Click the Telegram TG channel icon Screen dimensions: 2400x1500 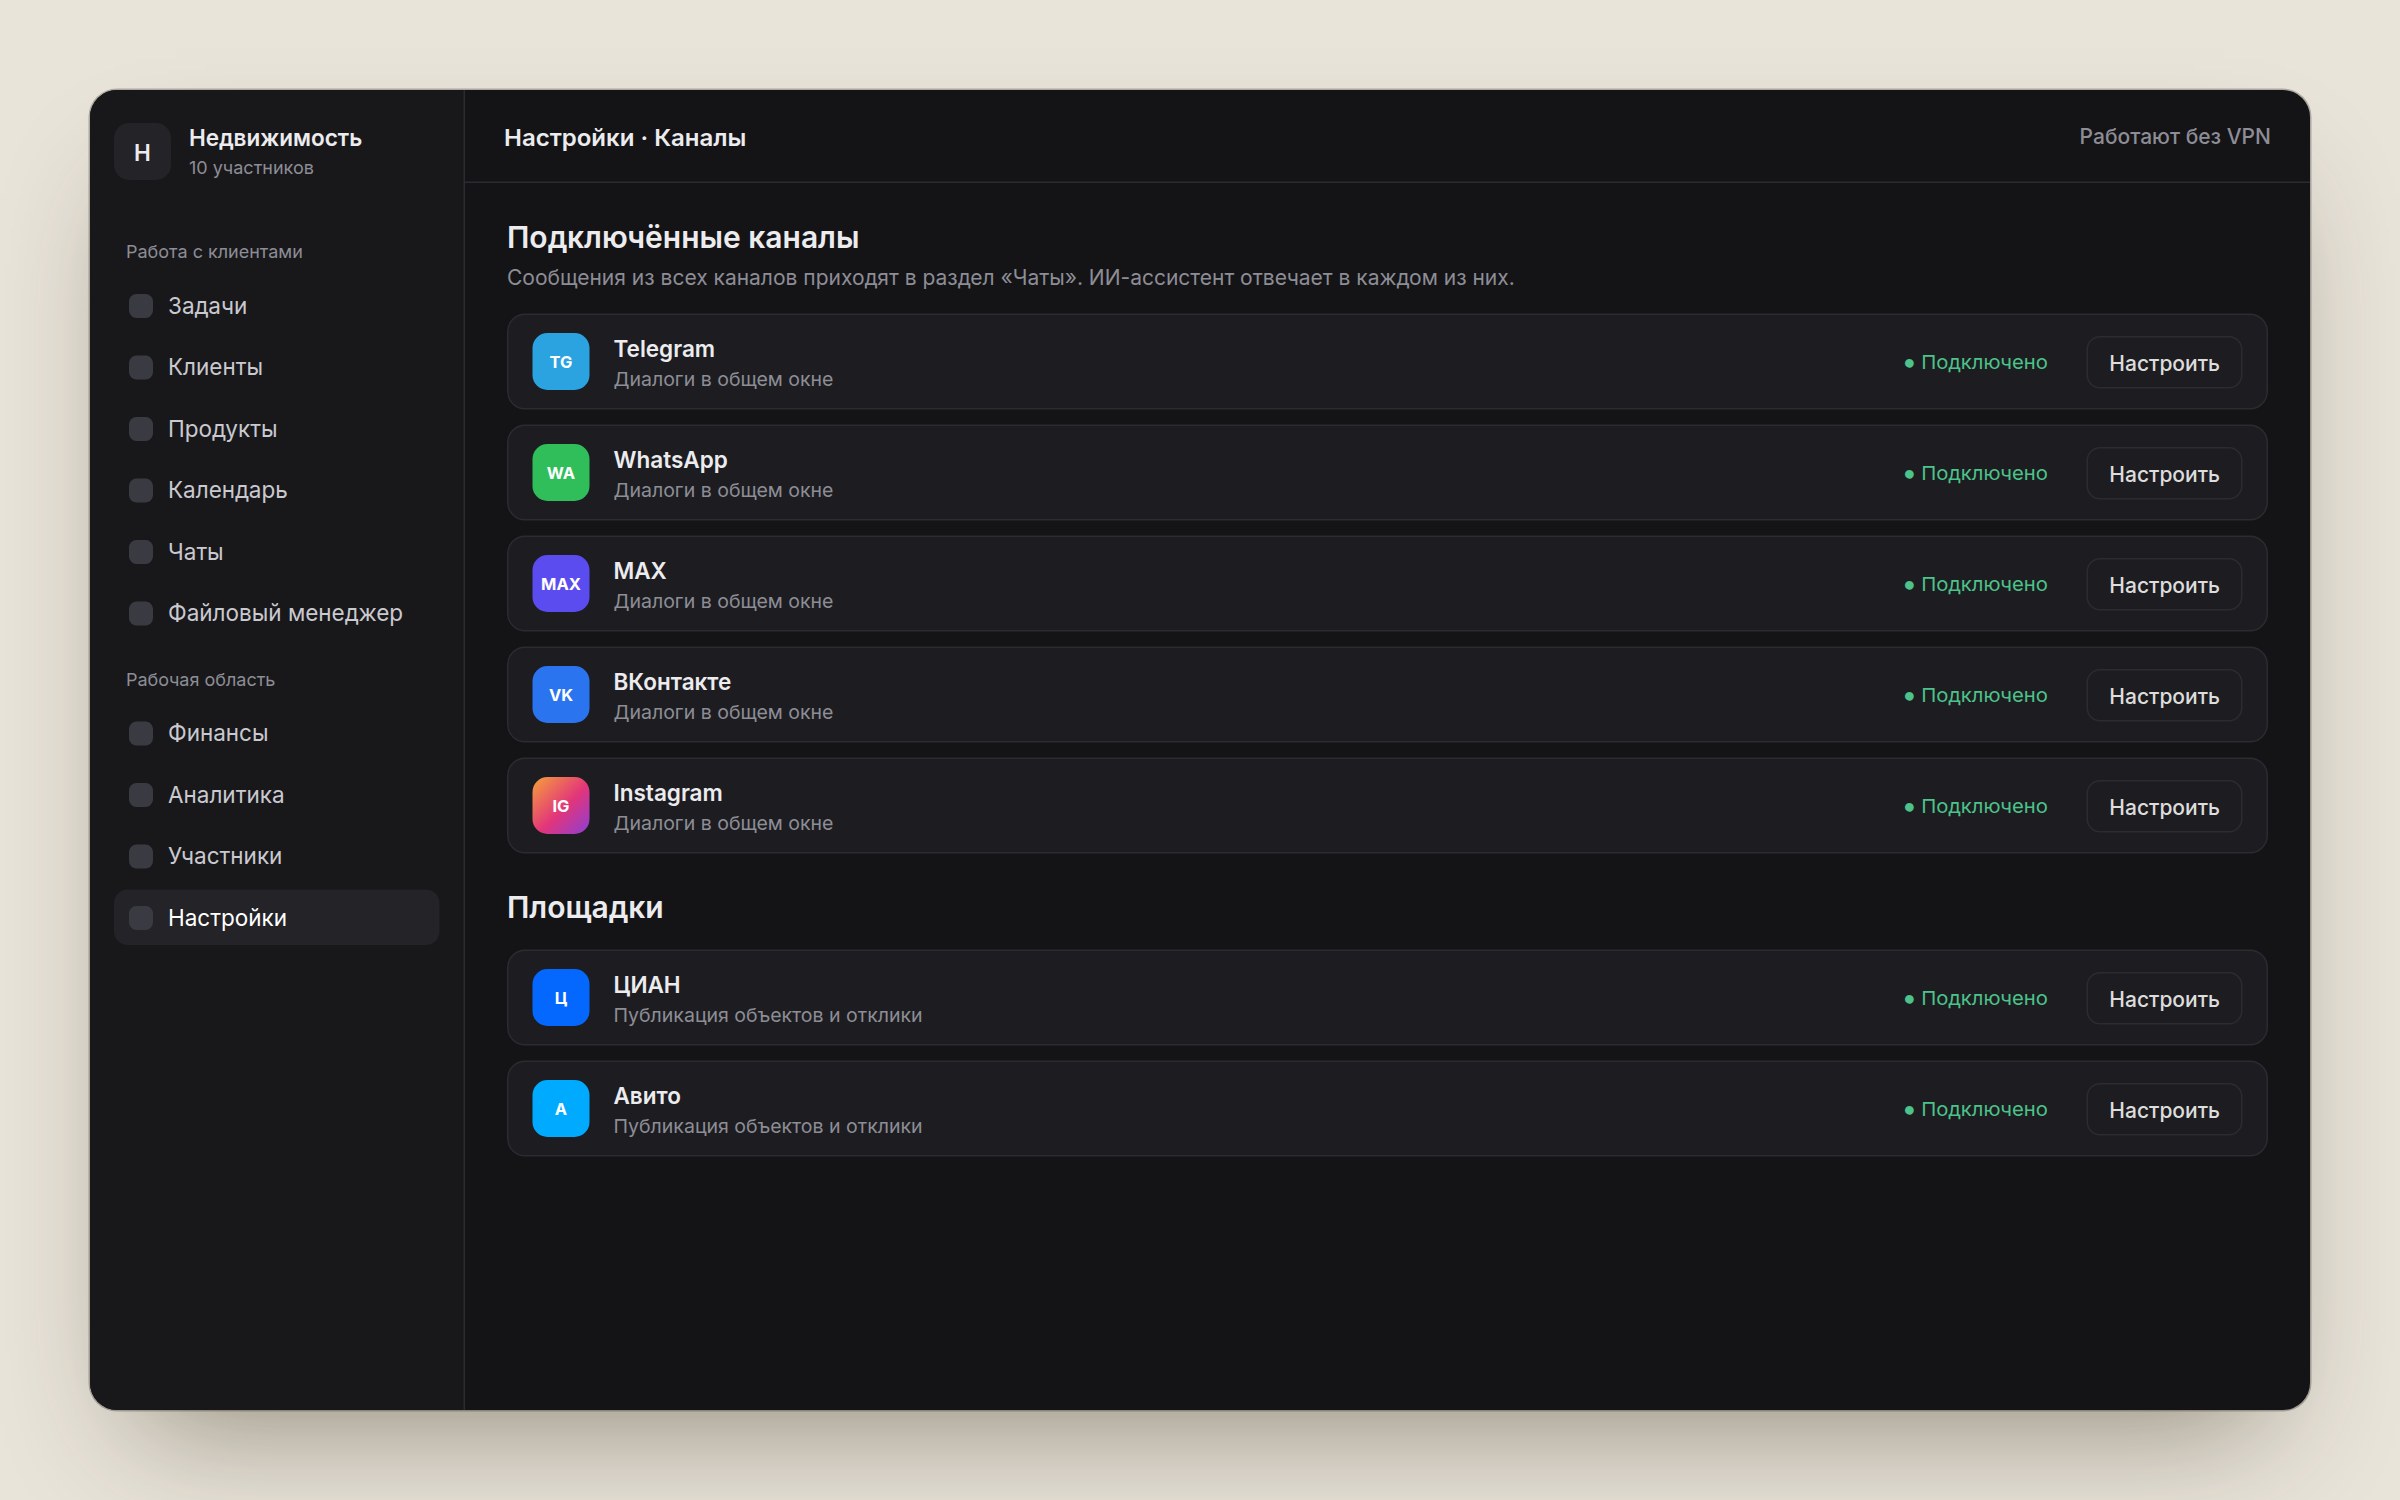point(560,361)
